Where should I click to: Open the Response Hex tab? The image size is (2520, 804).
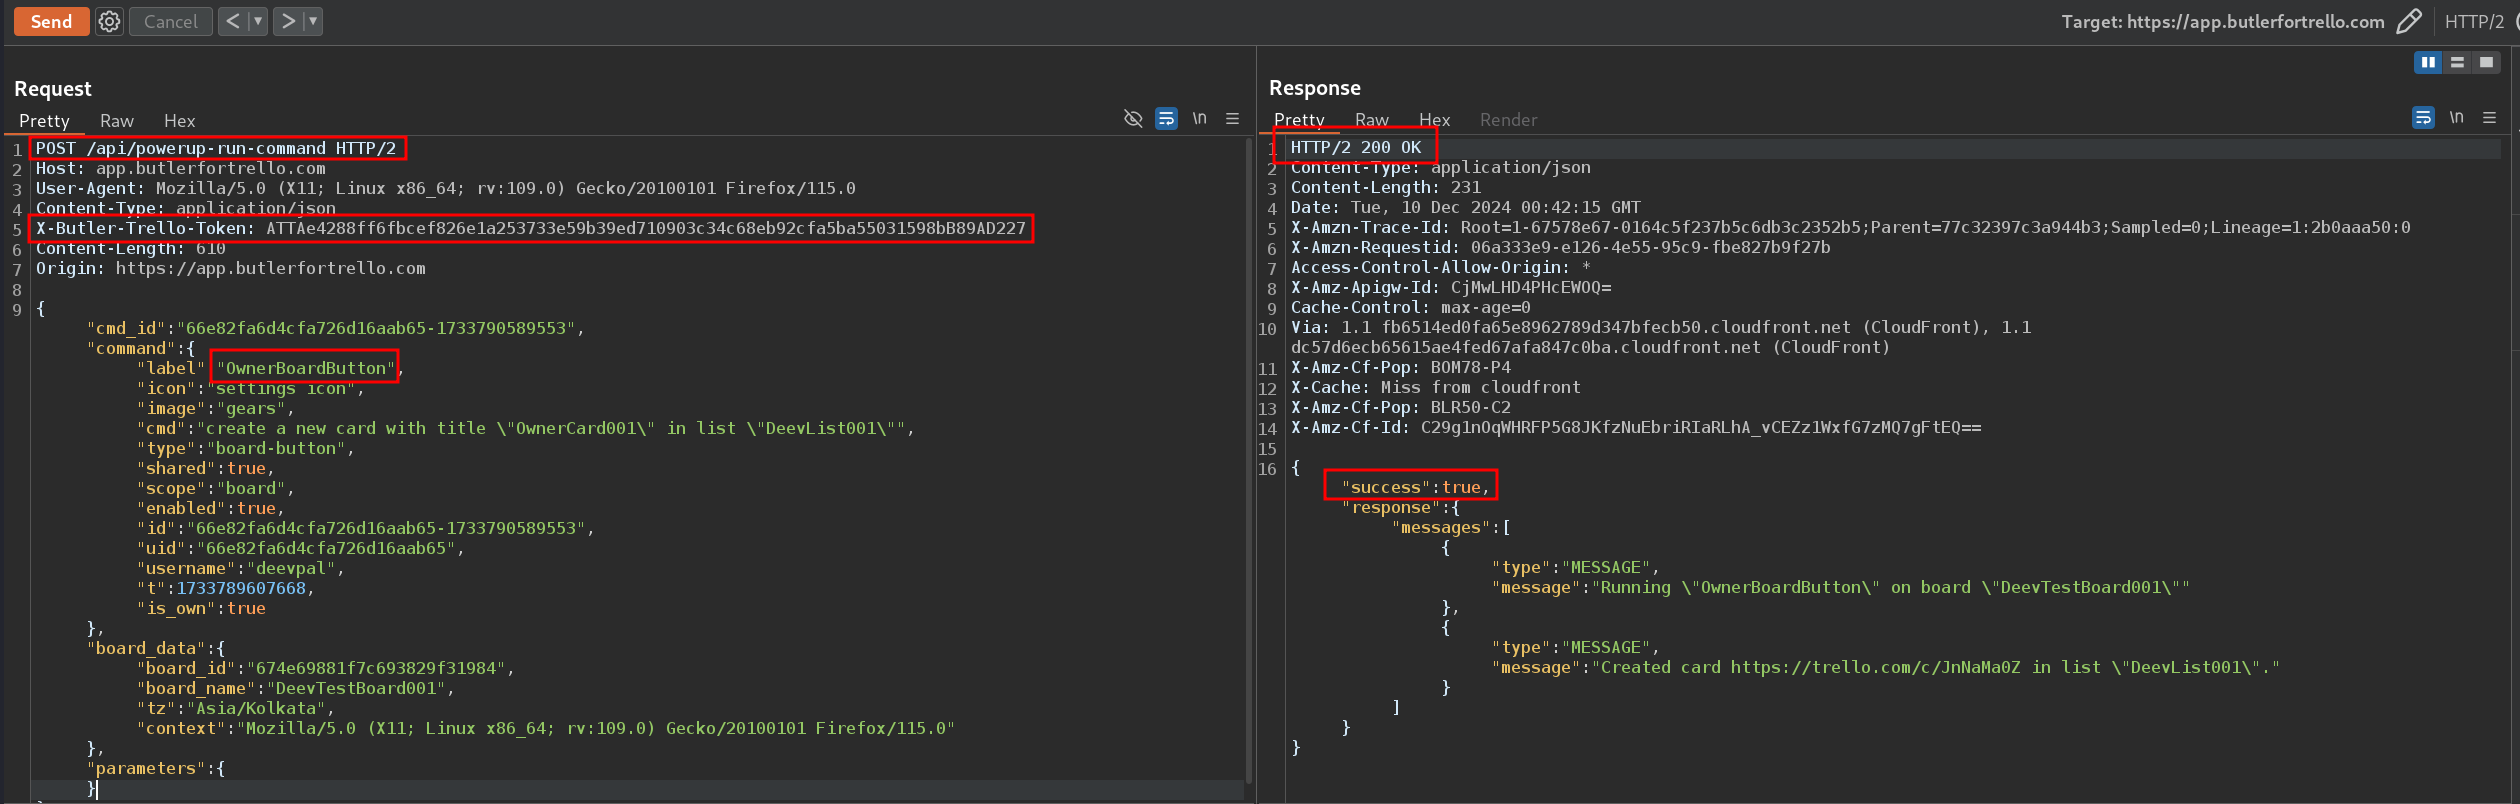click(x=1435, y=120)
